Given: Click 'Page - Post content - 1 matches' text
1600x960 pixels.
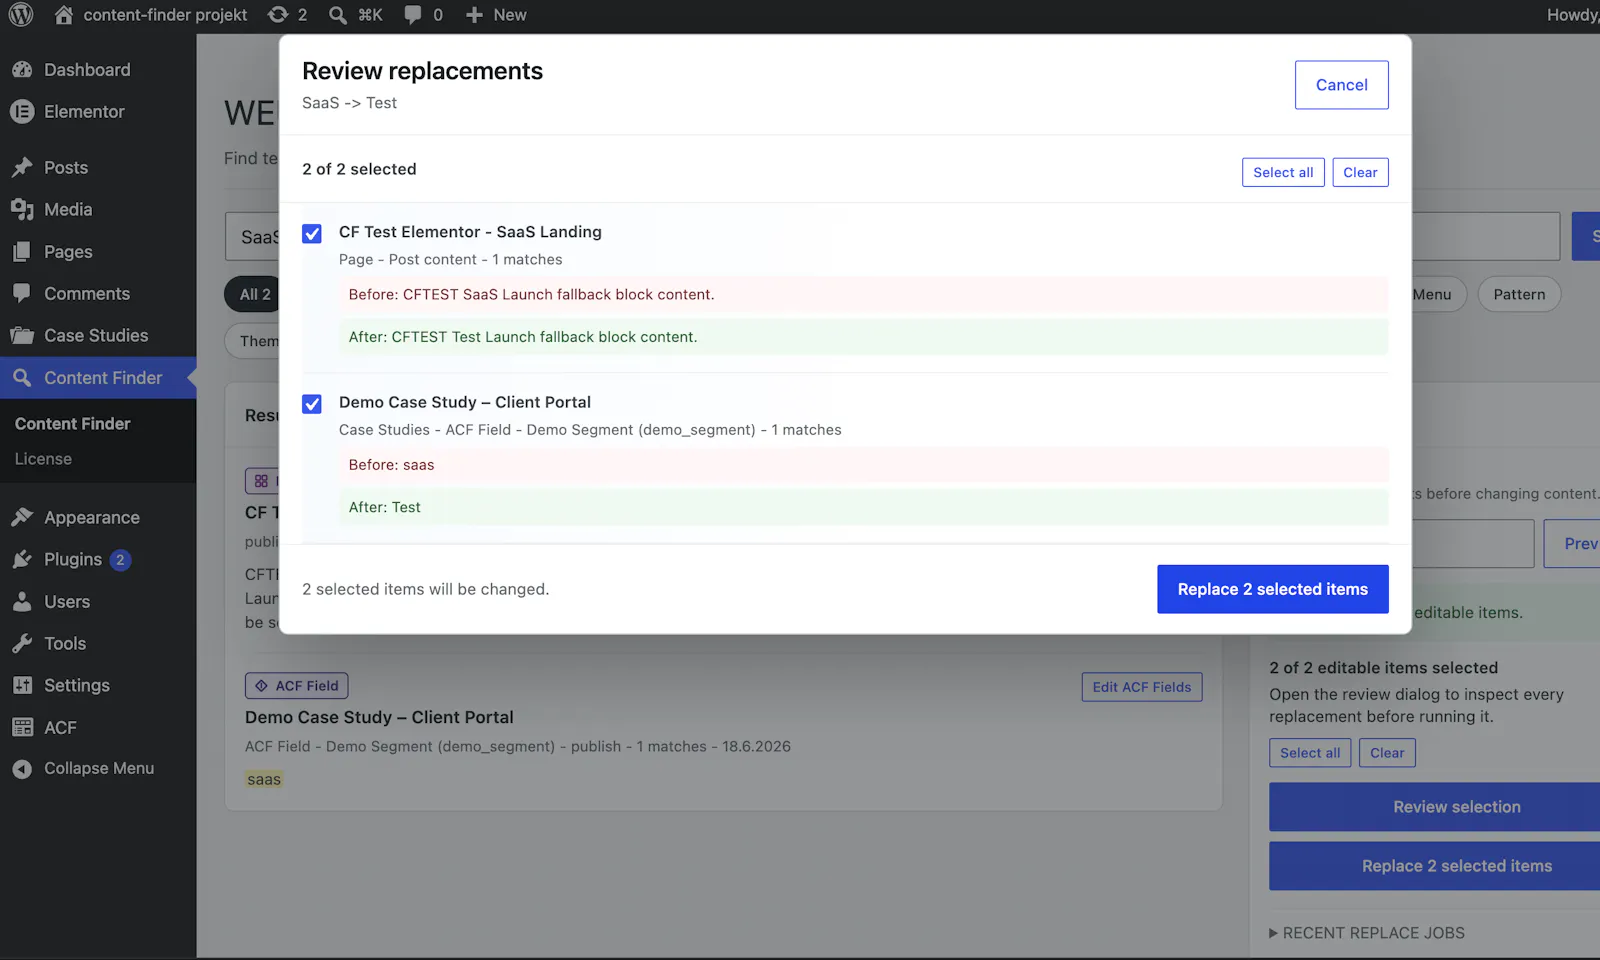Looking at the screenshot, I should (450, 259).
